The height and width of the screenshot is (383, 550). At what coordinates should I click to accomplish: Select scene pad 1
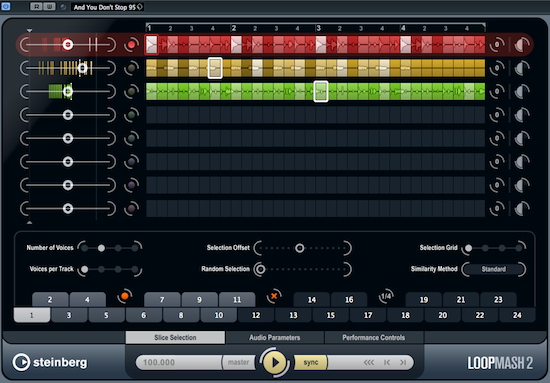click(x=32, y=315)
